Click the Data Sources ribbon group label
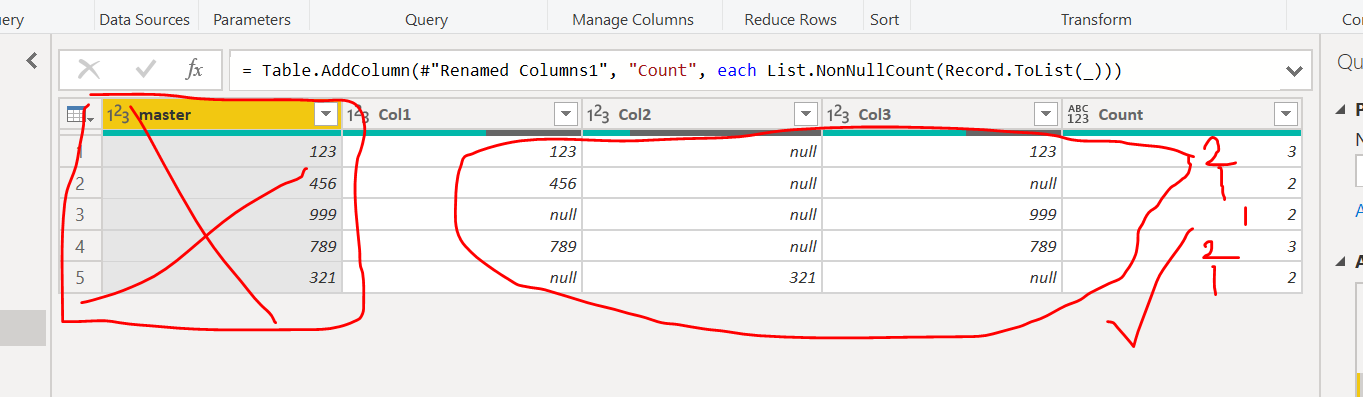This screenshot has width=1363, height=397. [145, 19]
